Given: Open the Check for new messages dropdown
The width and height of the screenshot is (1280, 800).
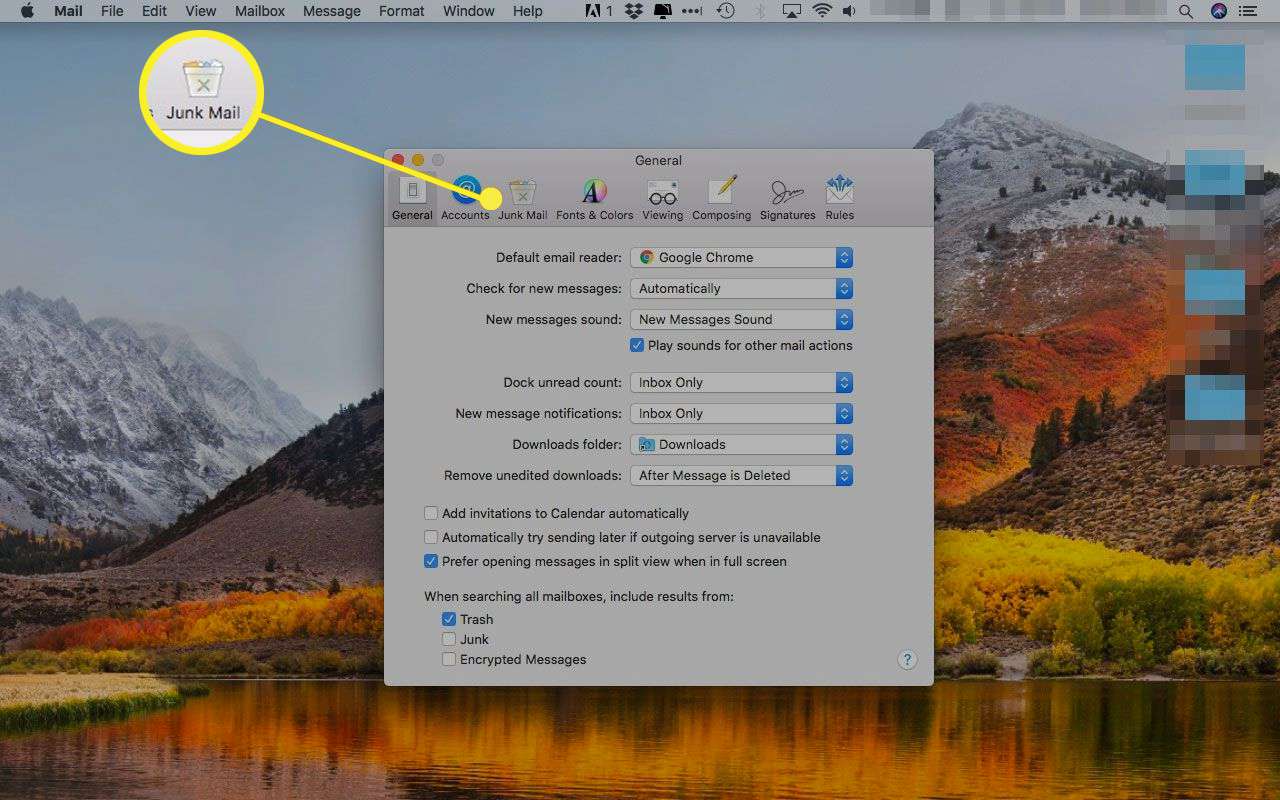Looking at the screenshot, I should coord(741,288).
